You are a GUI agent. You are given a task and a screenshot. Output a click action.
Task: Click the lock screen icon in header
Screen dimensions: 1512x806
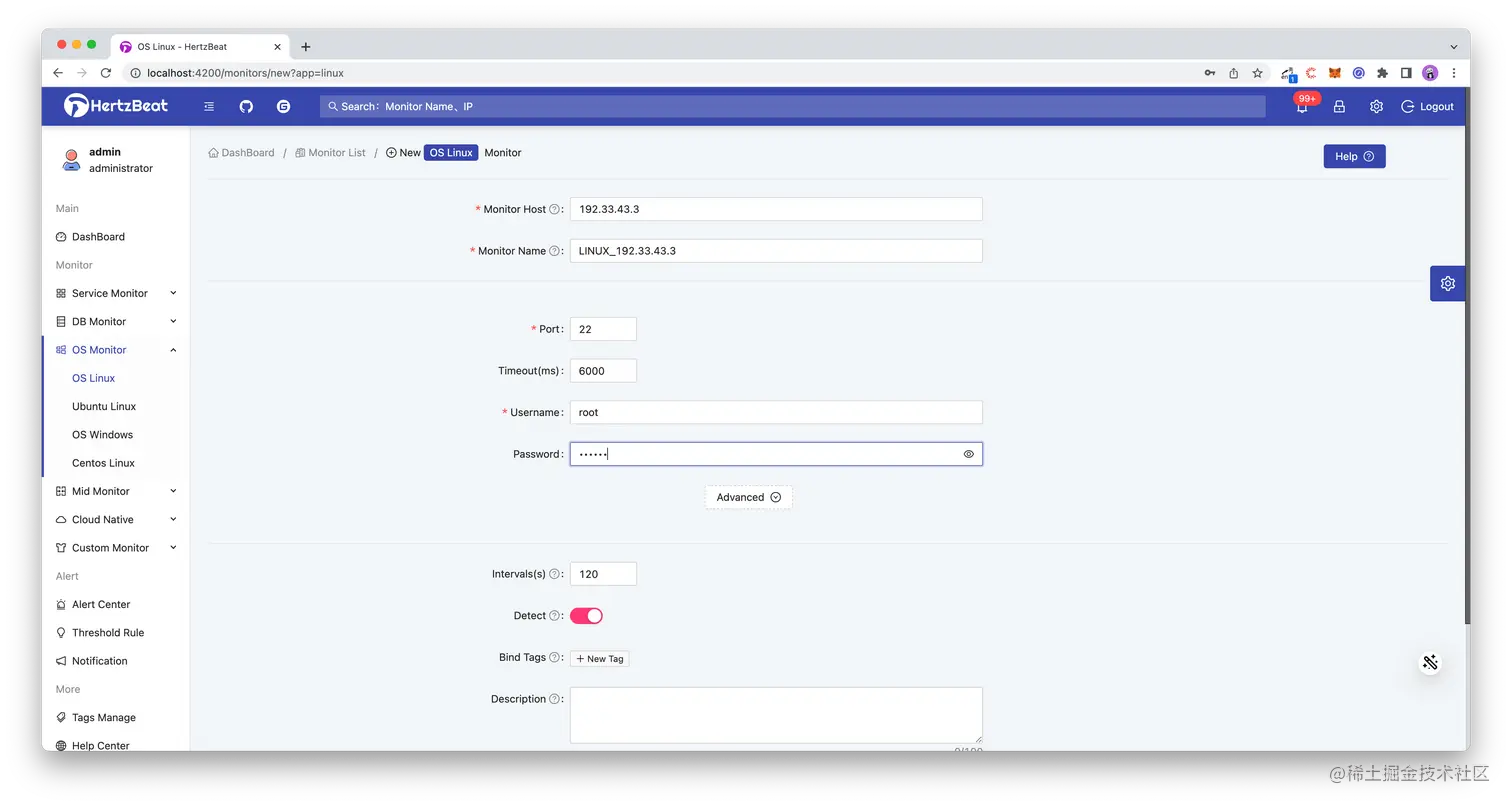tap(1339, 106)
